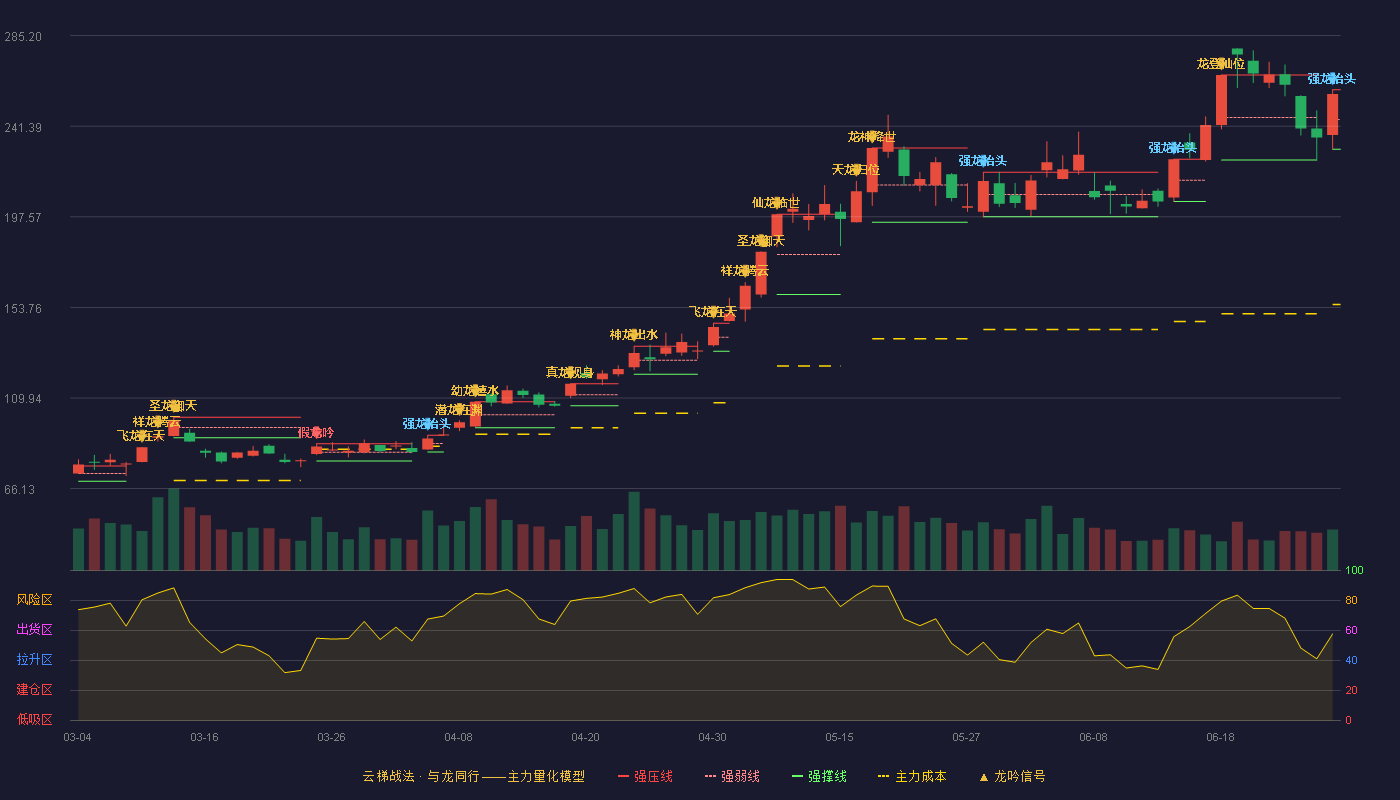Screen dimensions: 1400x800
Task: Click the 天龙归位 signal label
Action: tap(856, 170)
